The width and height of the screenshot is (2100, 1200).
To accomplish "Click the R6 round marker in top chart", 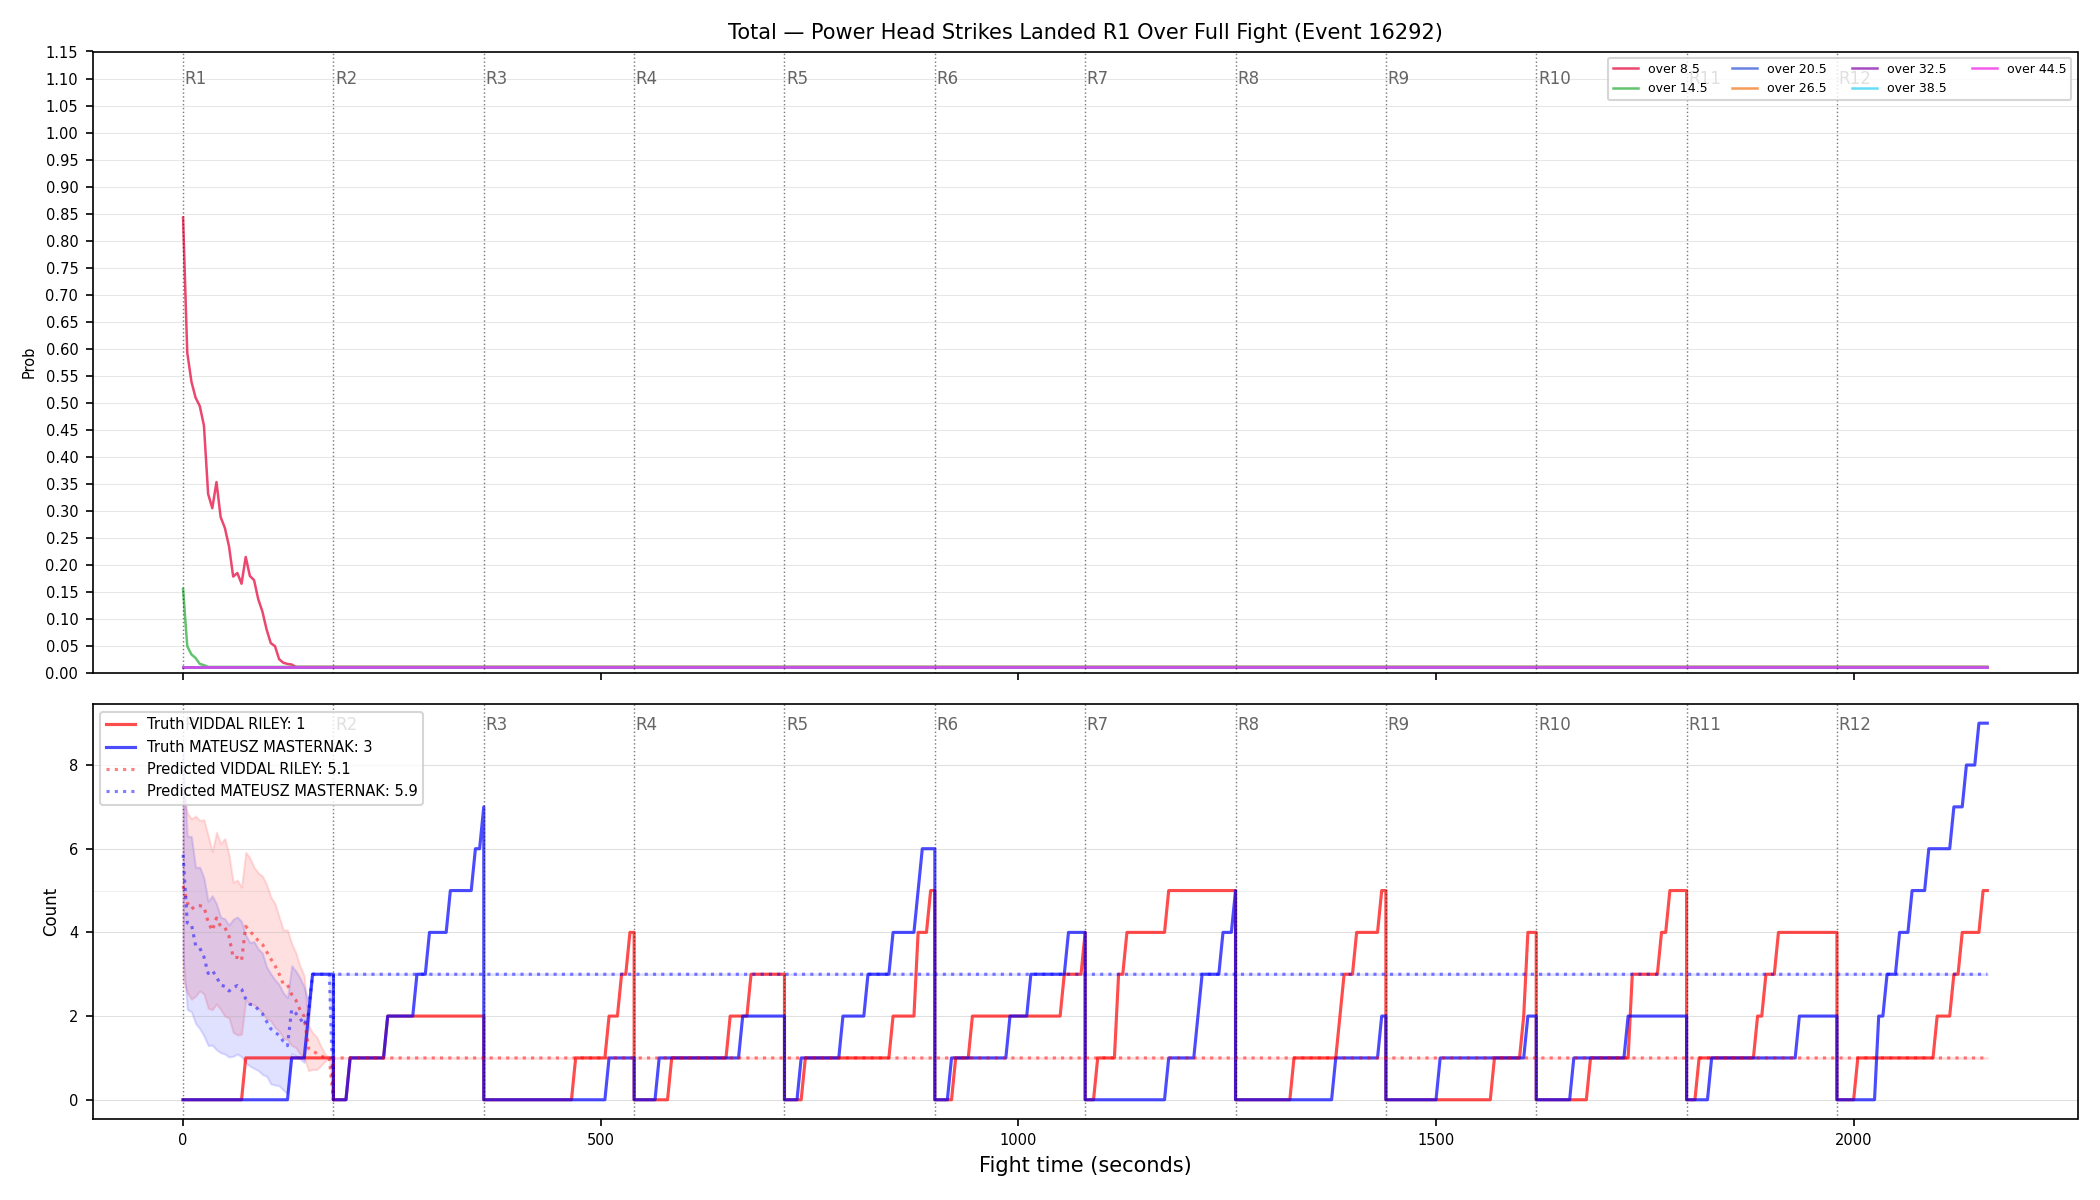I will pos(947,78).
